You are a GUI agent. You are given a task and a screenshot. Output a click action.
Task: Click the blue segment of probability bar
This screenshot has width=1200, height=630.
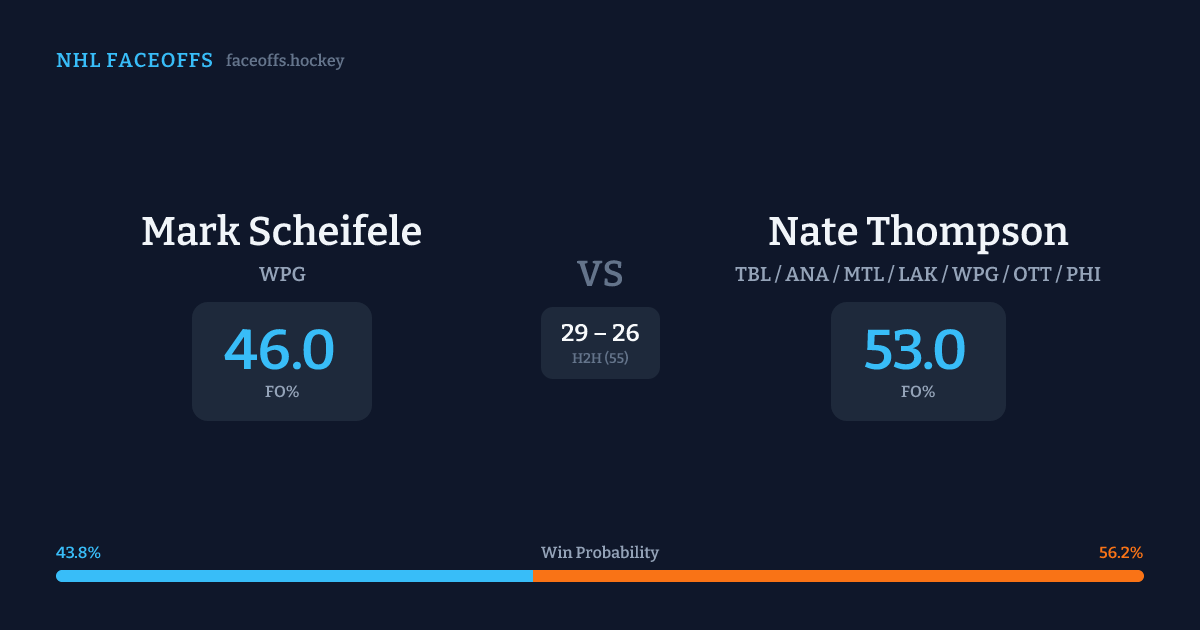click(294, 576)
